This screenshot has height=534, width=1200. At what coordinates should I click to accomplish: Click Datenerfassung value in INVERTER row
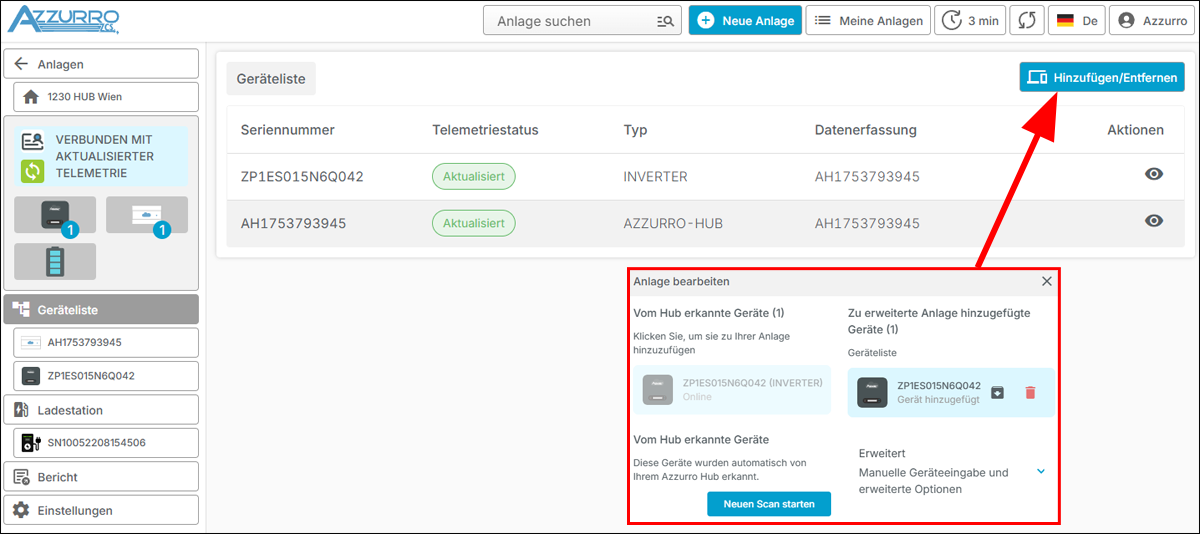[867, 176]
